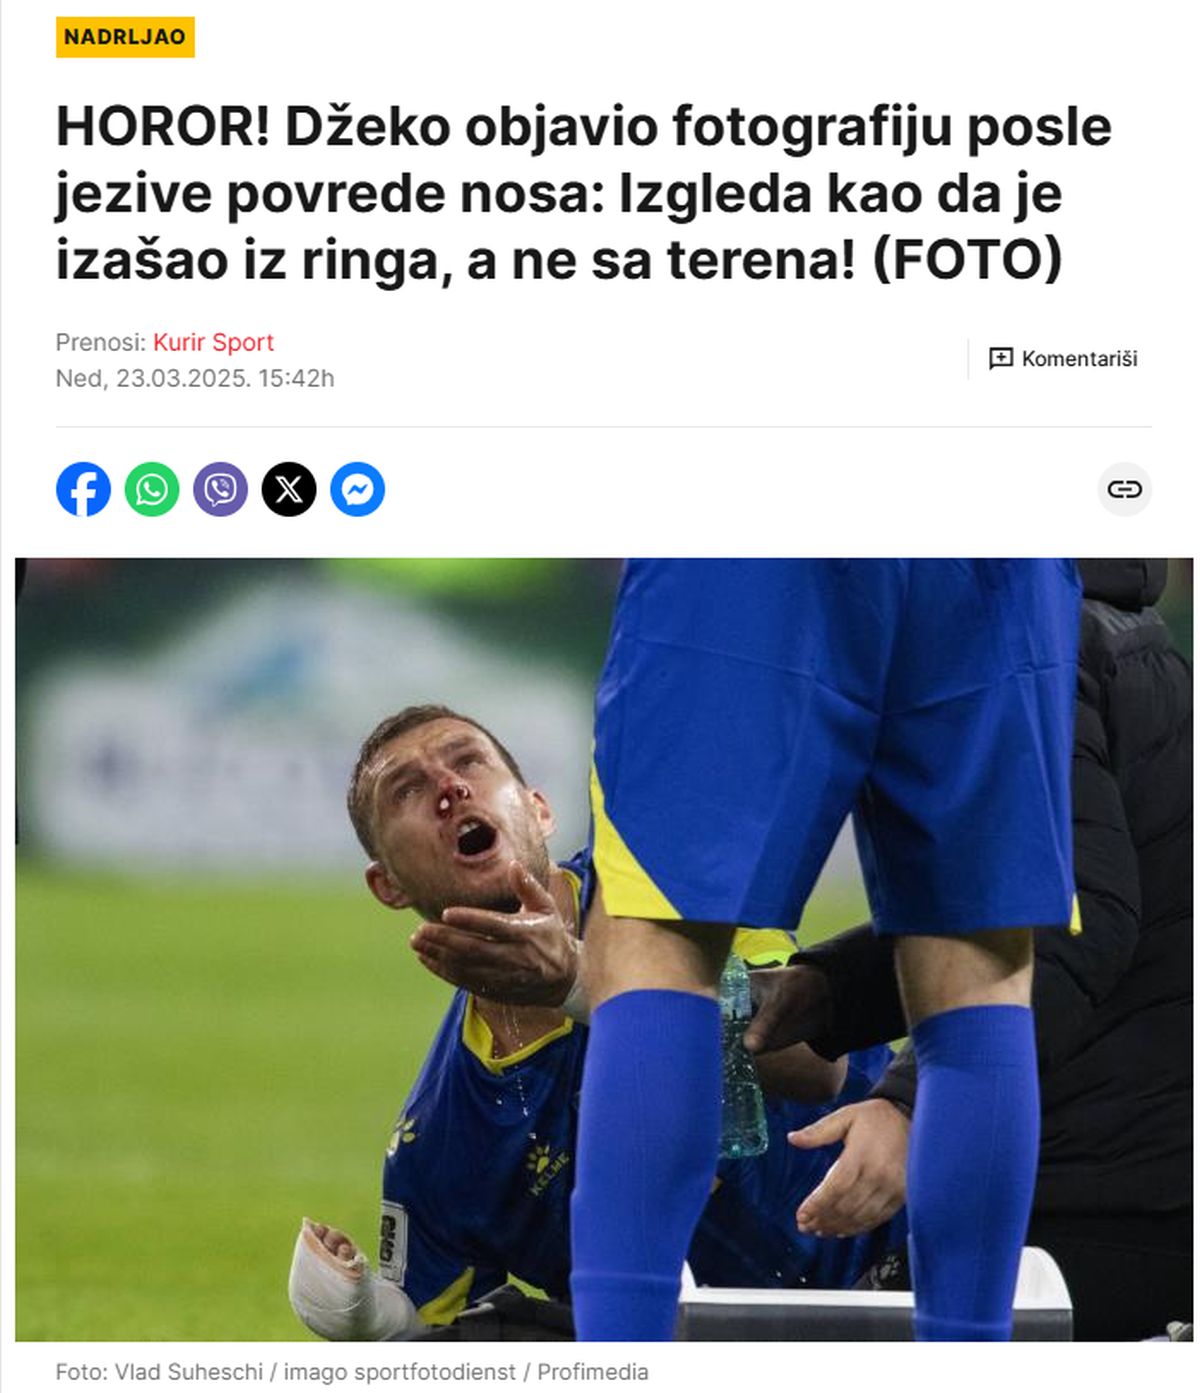1200x1393 pixels.
Task: Click the comment bubble plus icon
Action: 1000,359
